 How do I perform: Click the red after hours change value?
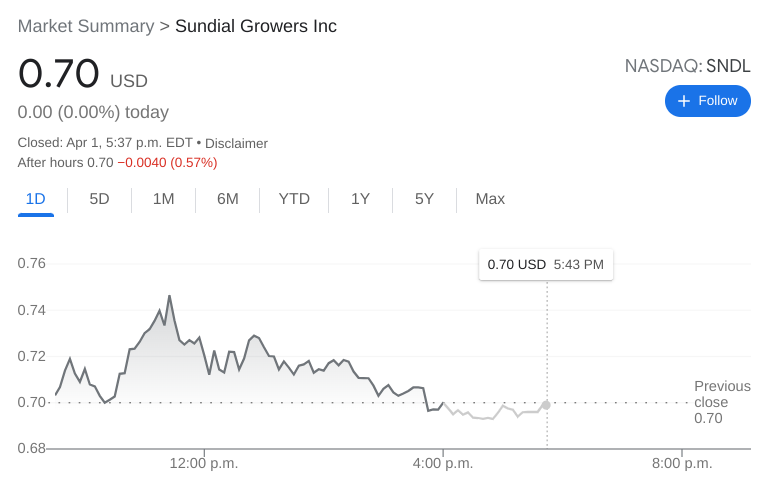coord(167,162)
